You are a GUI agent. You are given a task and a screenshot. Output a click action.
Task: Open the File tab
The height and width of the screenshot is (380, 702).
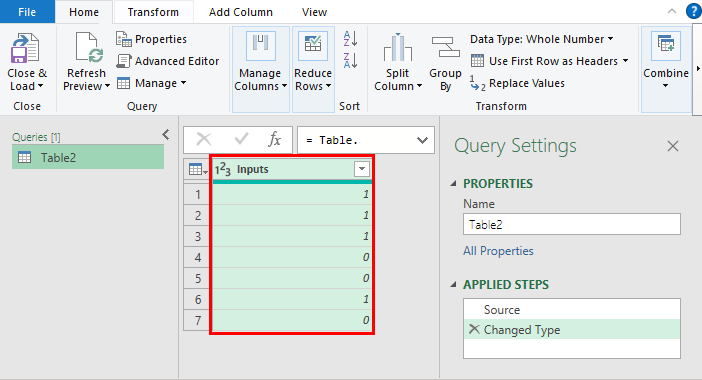(27, 12)
